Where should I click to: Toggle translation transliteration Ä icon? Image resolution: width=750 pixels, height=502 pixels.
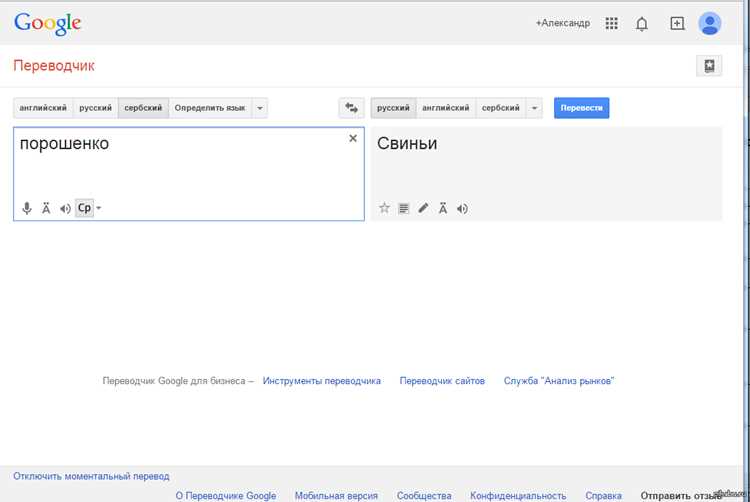point(443,208)
